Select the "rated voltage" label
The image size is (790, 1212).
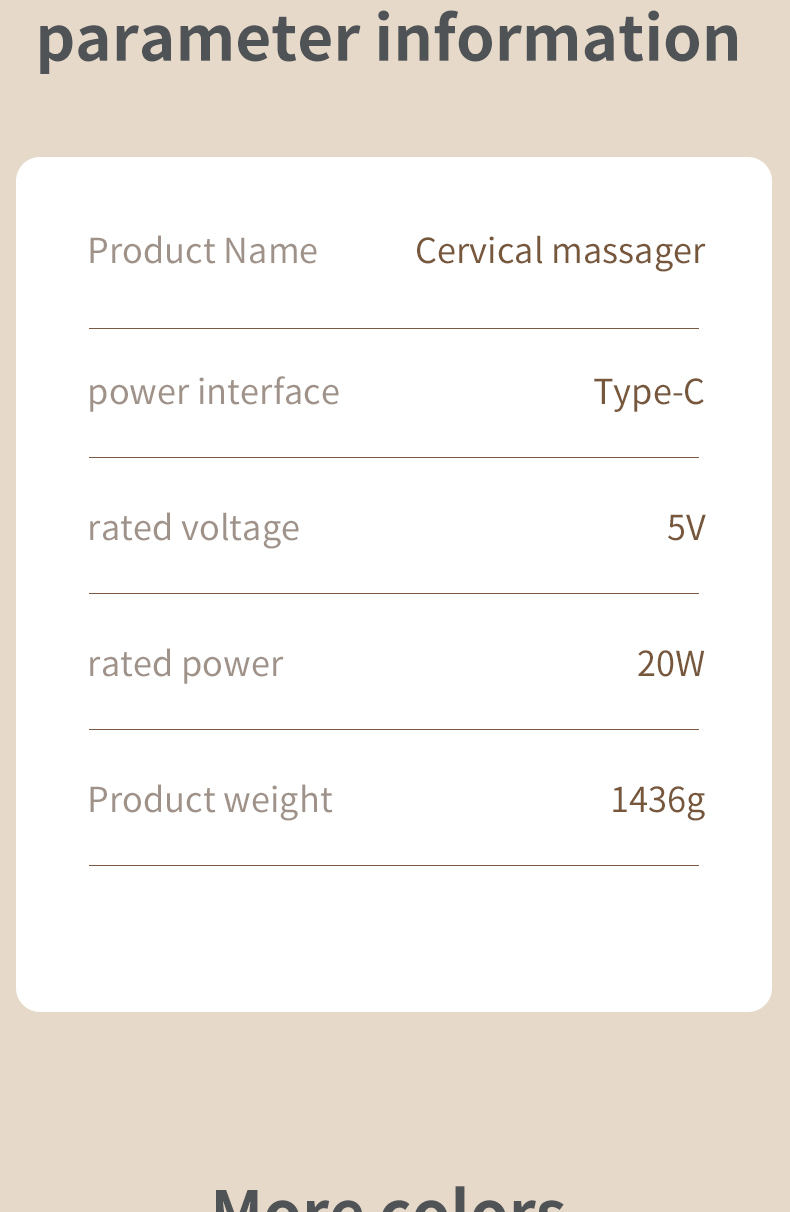coord(193,527)
